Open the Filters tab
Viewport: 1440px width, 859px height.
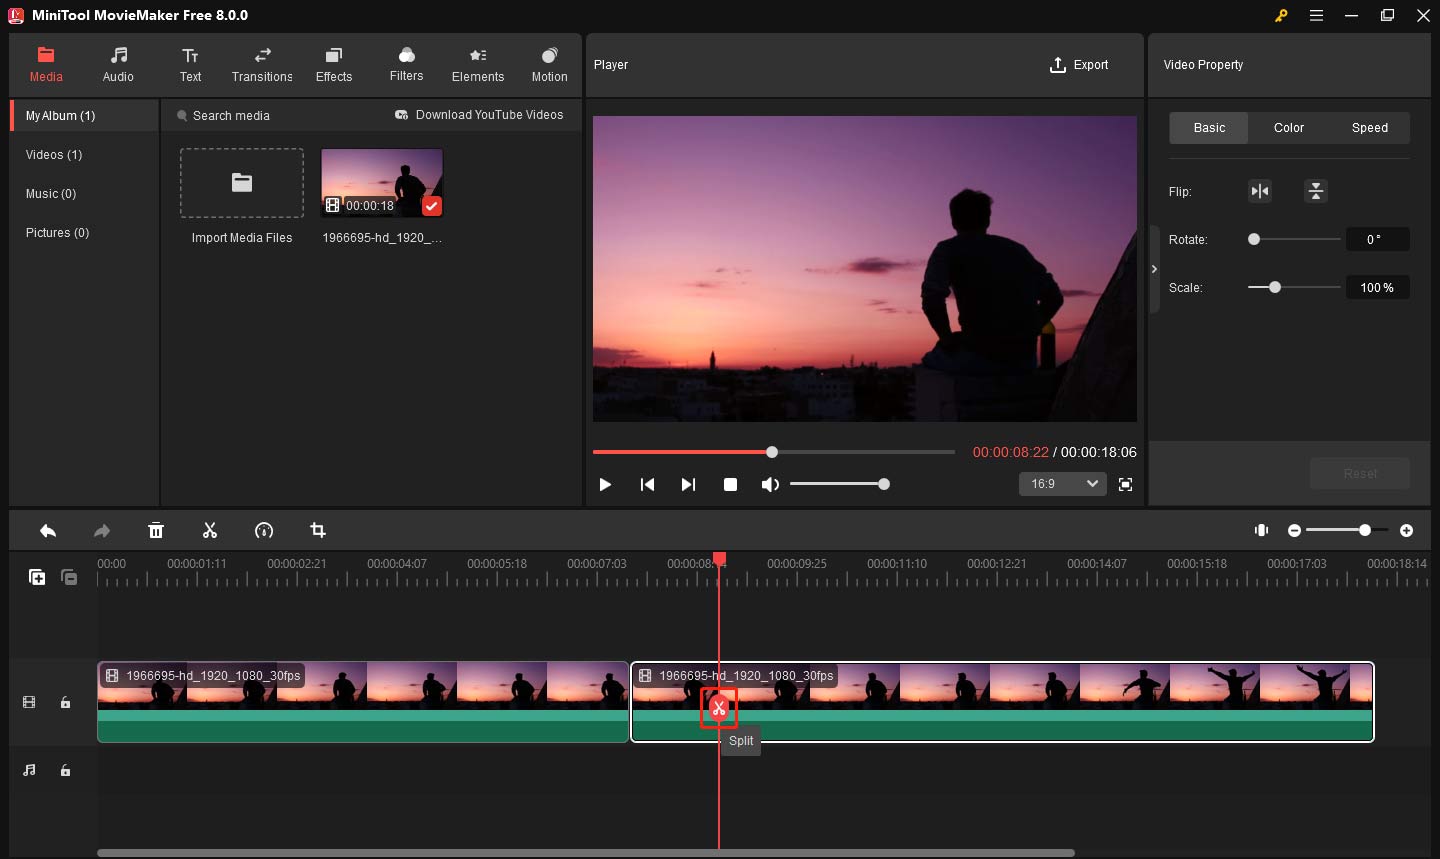point(406,64)
